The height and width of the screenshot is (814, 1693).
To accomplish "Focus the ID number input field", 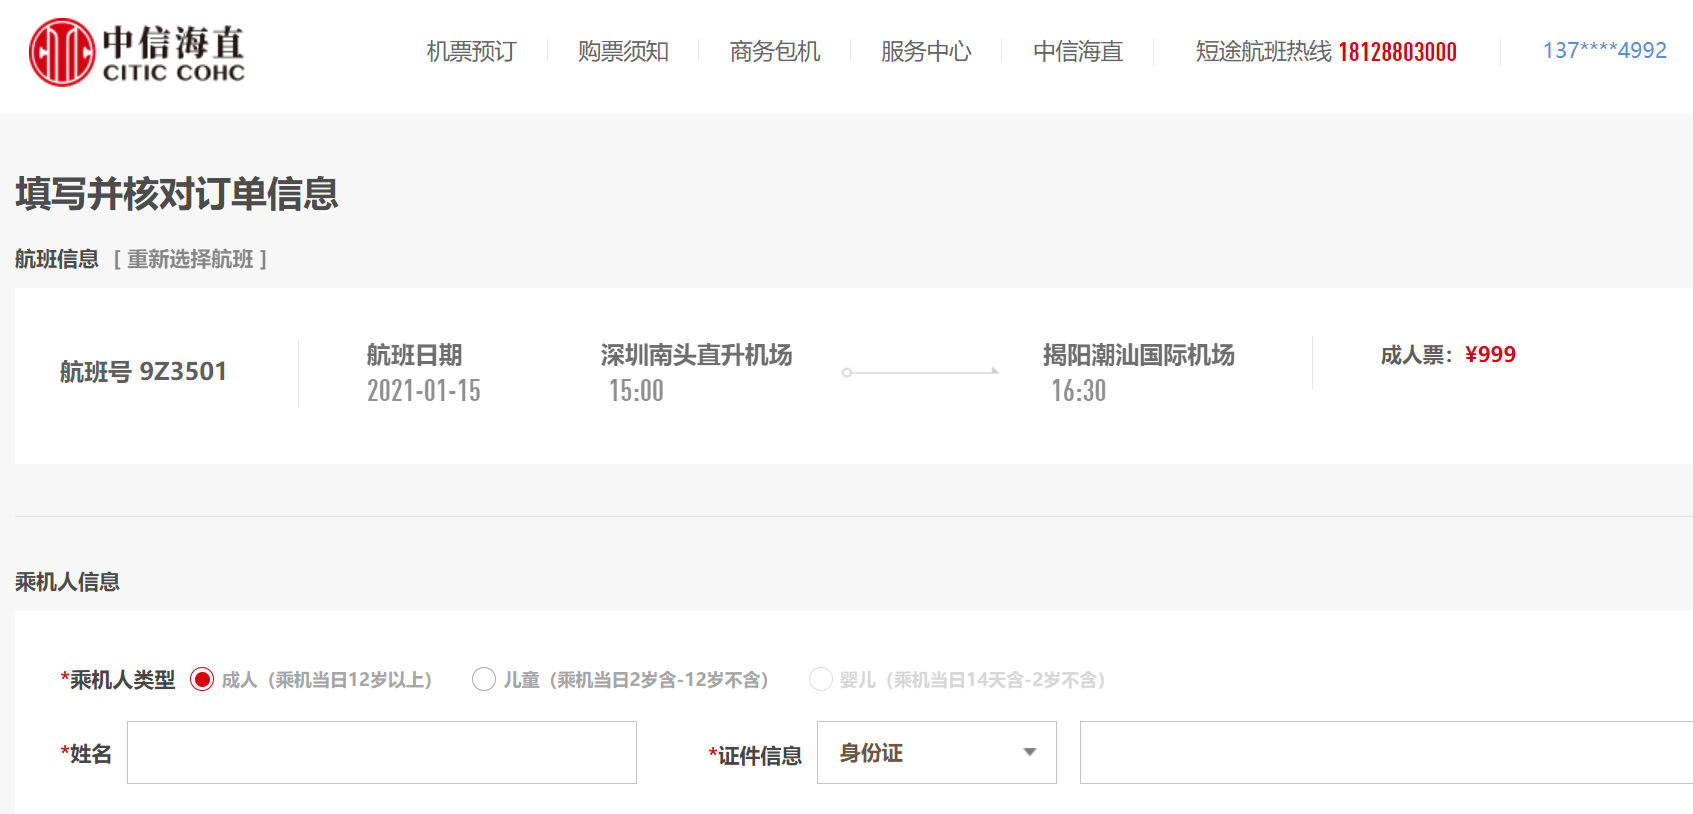I will click(1385, 753).
